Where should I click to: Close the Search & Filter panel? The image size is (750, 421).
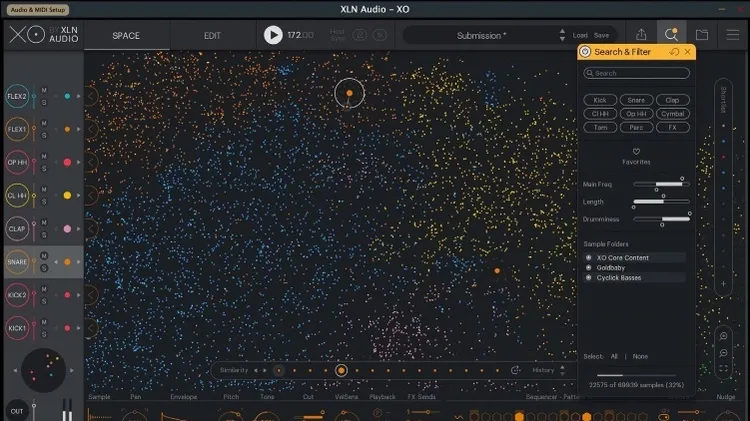pos(688,51)
